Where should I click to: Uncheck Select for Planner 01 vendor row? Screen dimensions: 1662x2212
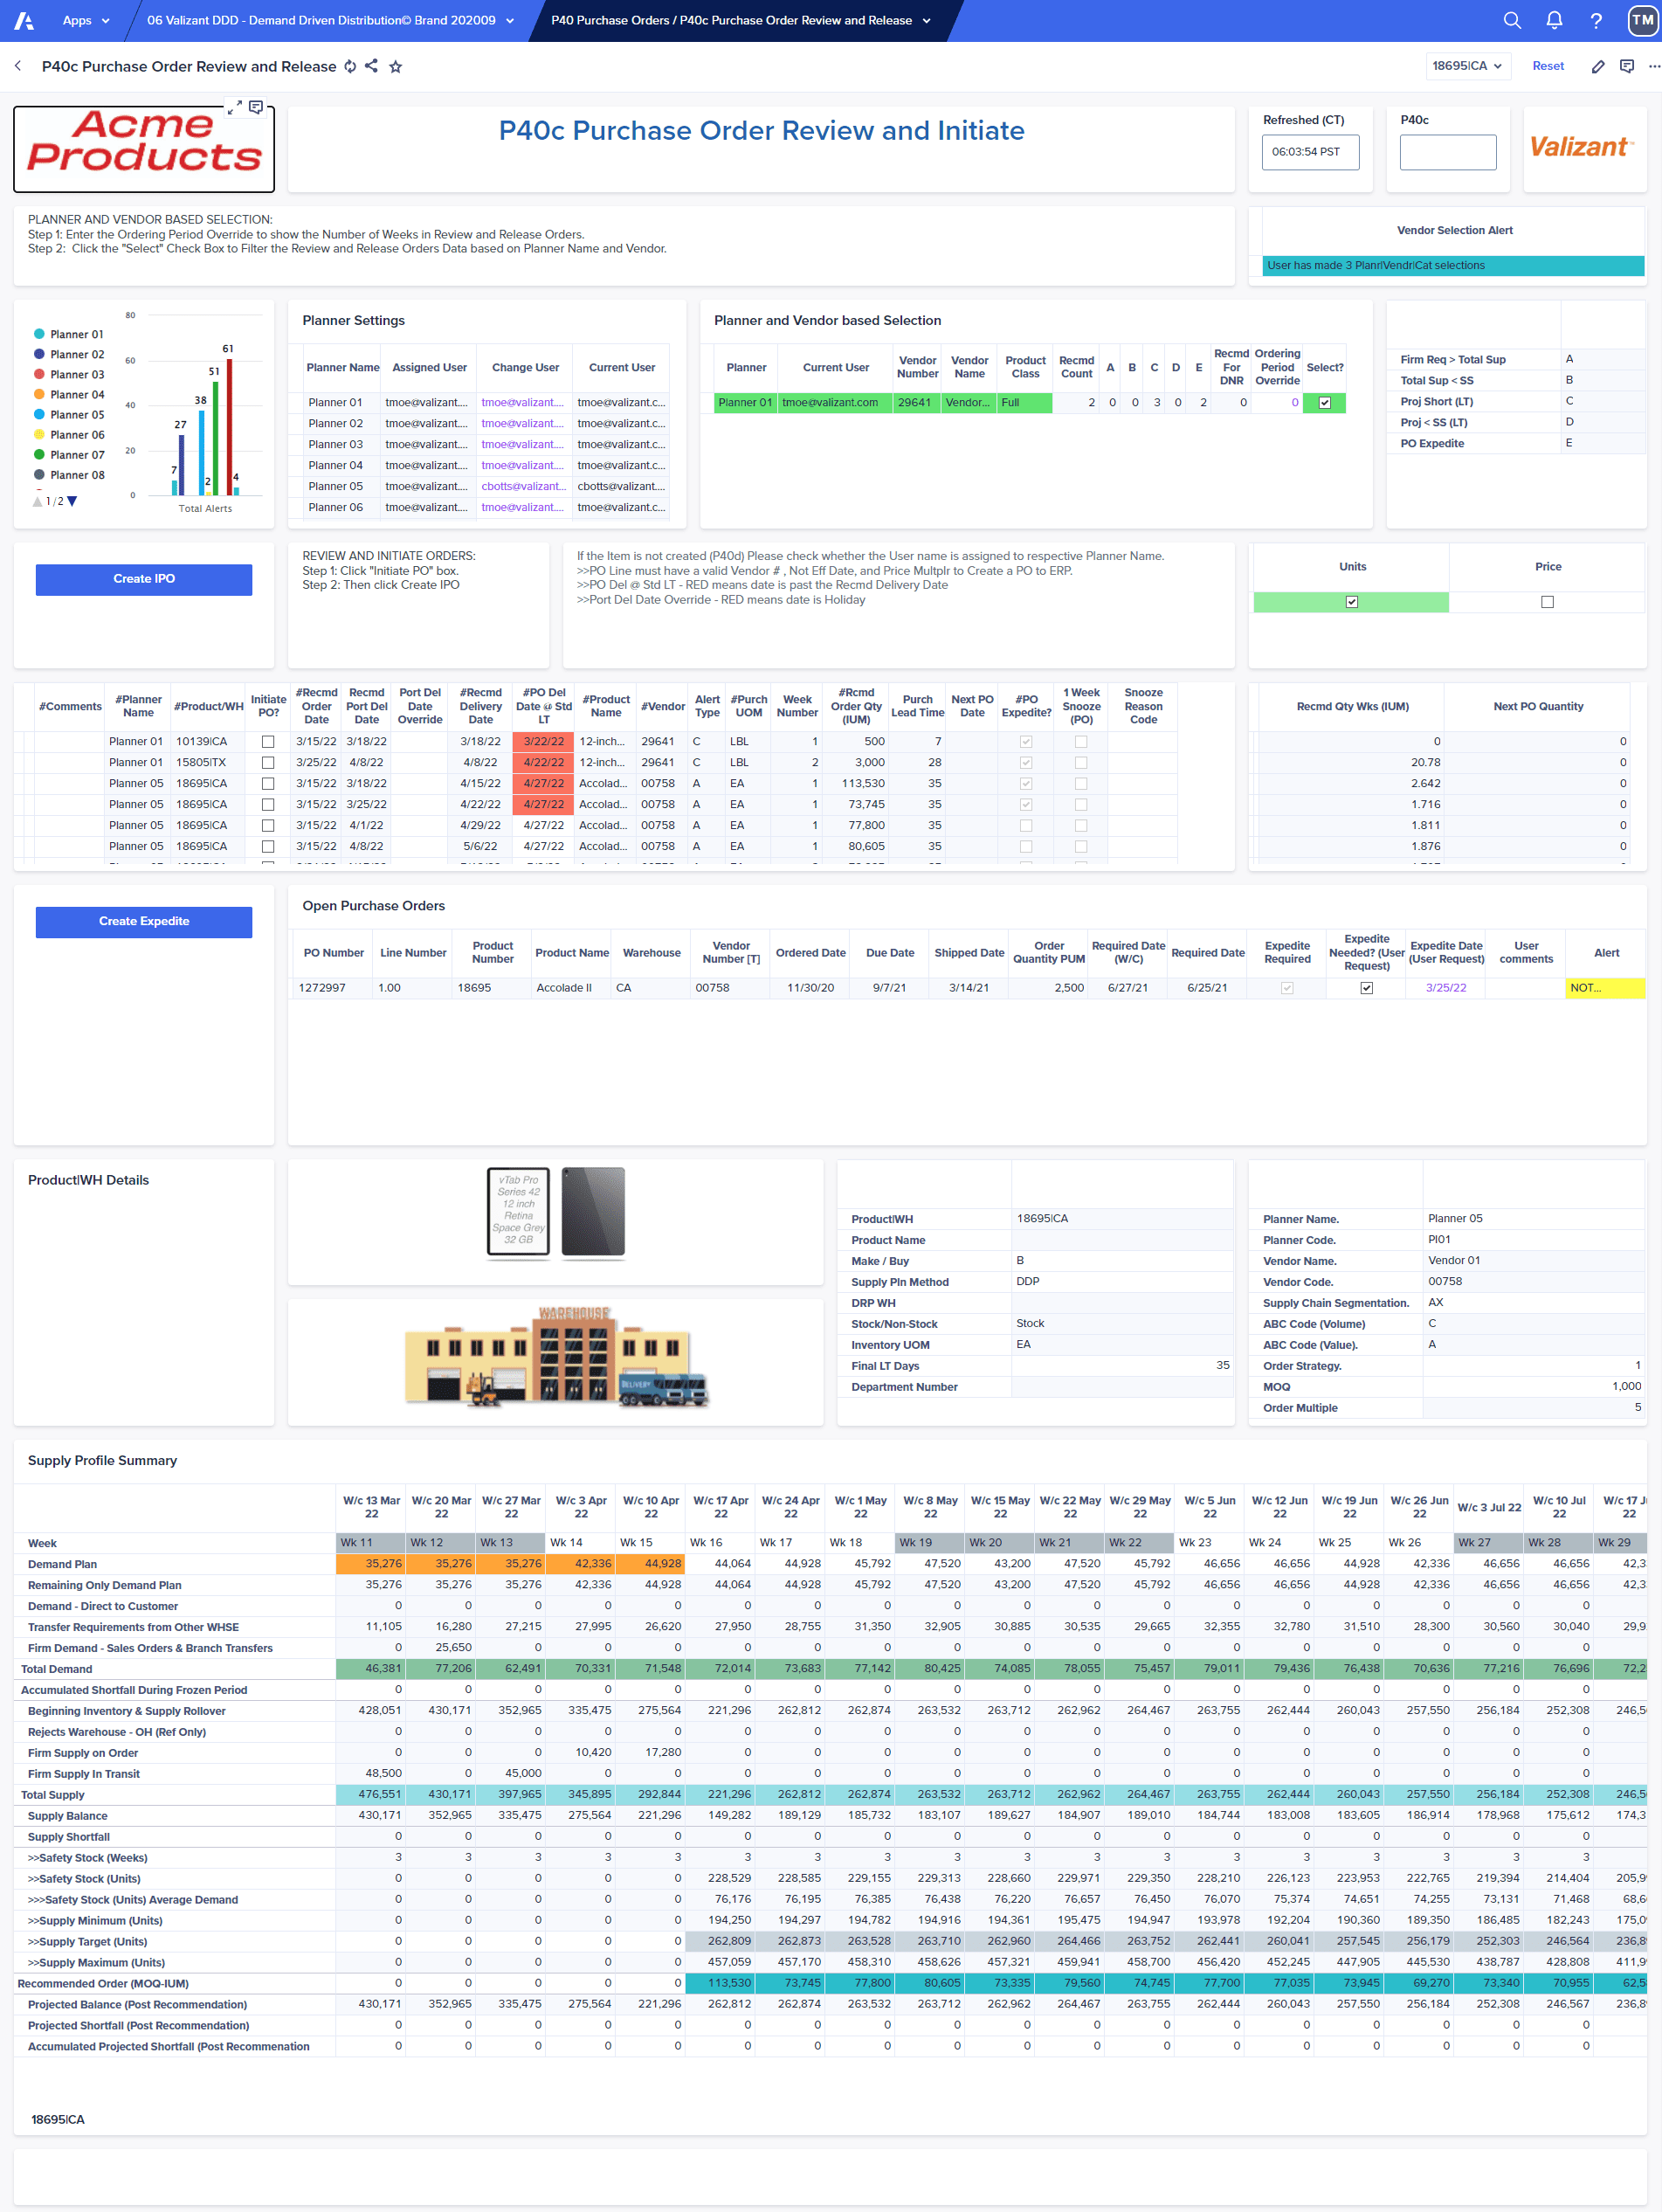[1324, 403]
